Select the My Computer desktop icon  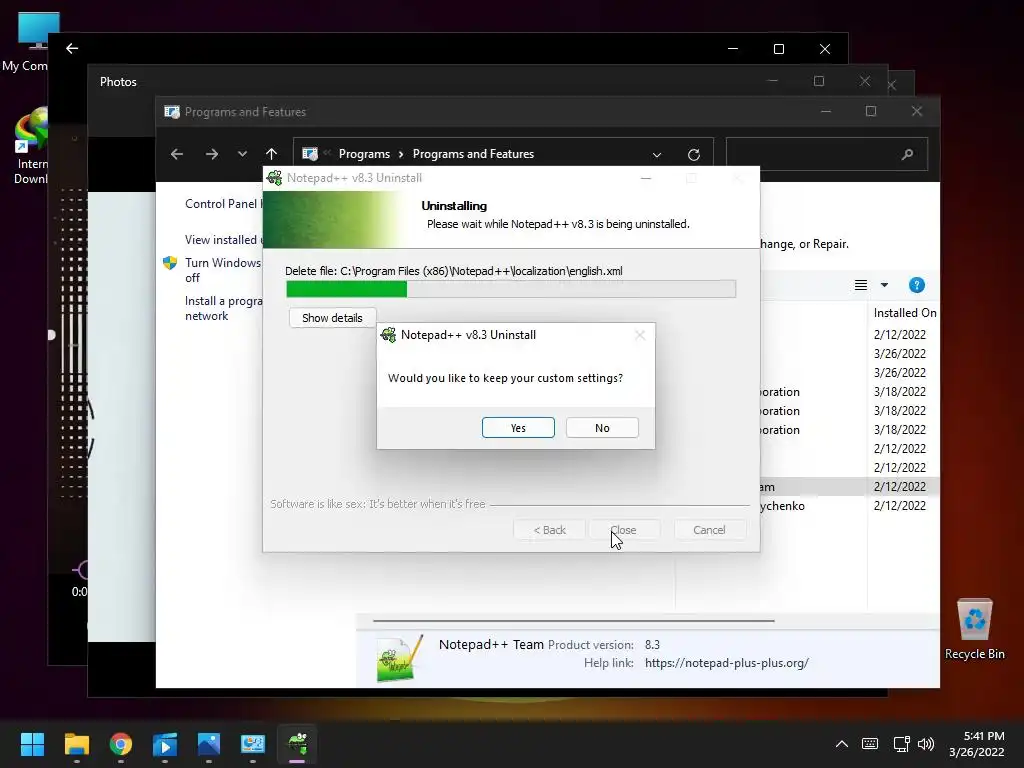tap(24, 42)
